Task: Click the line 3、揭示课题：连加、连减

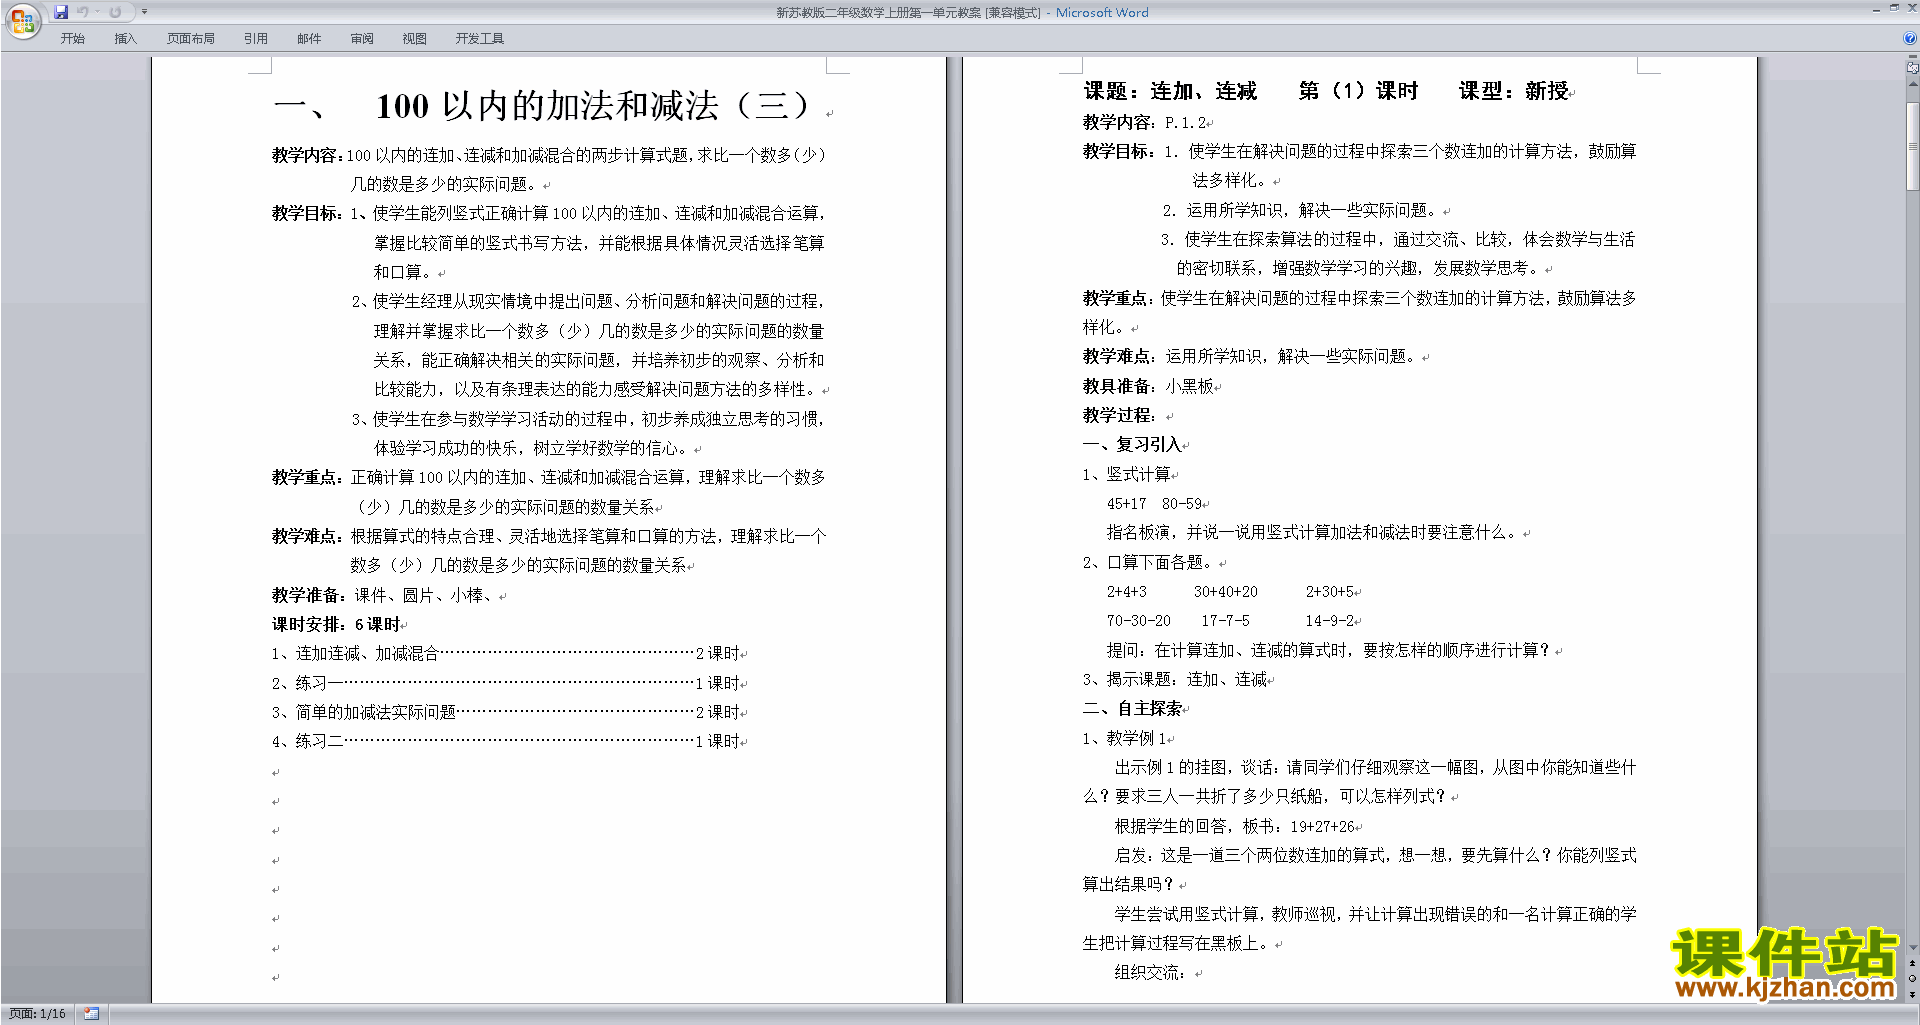Action: (1175, 680)
